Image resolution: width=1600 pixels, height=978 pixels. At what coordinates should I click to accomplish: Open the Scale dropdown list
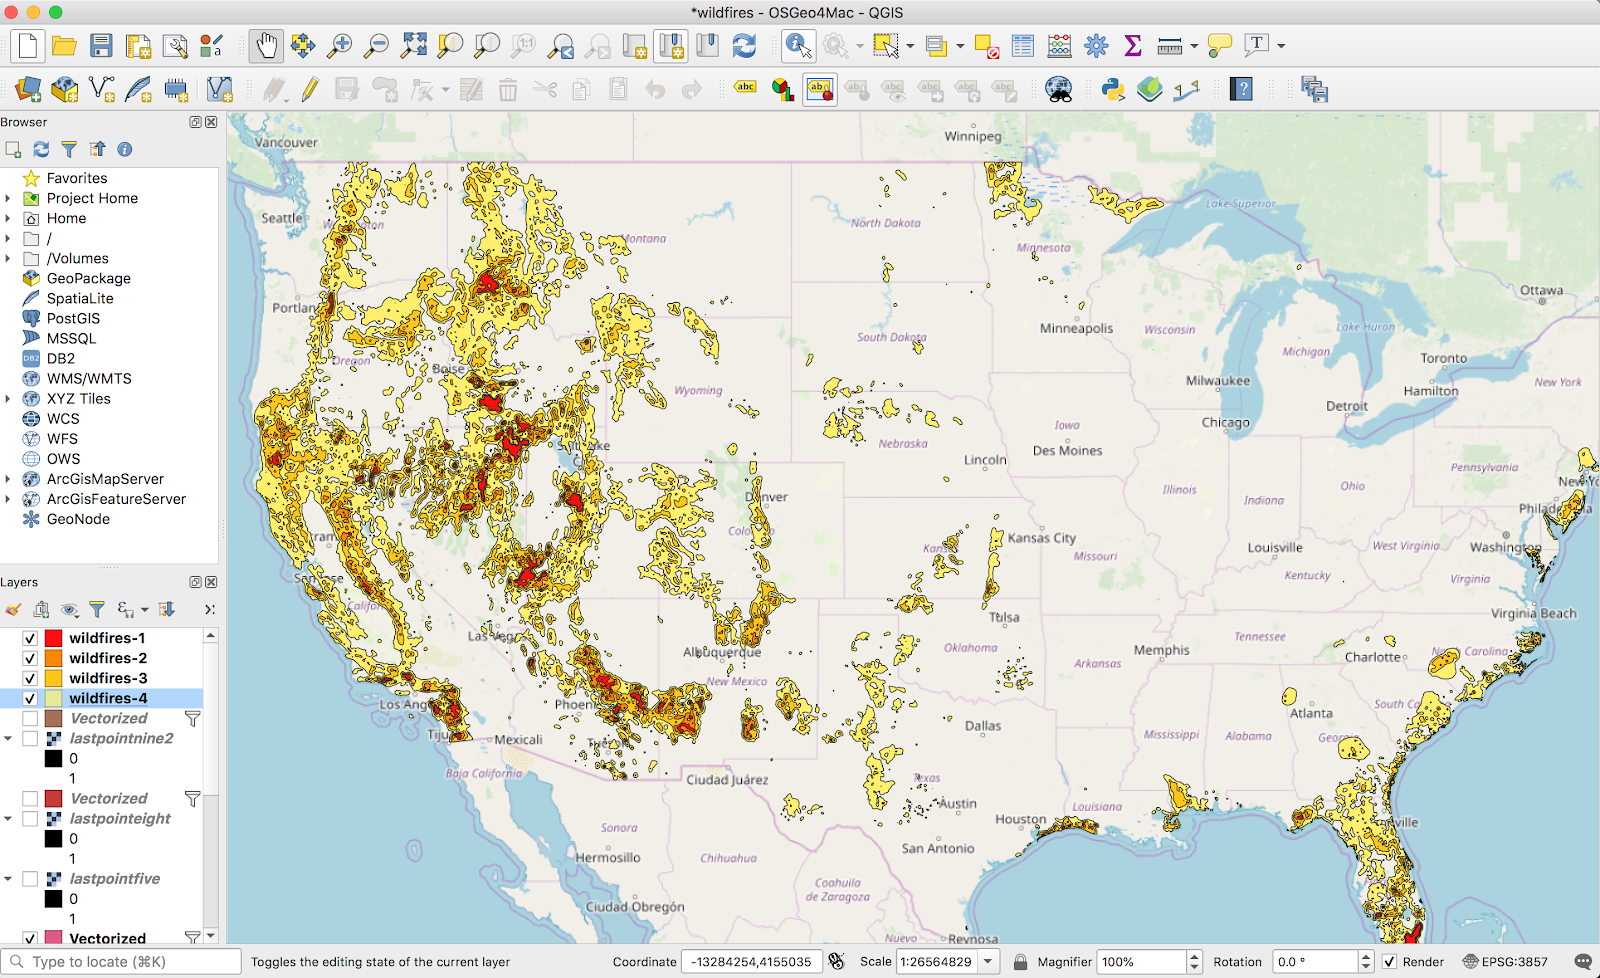pyautogui.click(x=988, y=962)
